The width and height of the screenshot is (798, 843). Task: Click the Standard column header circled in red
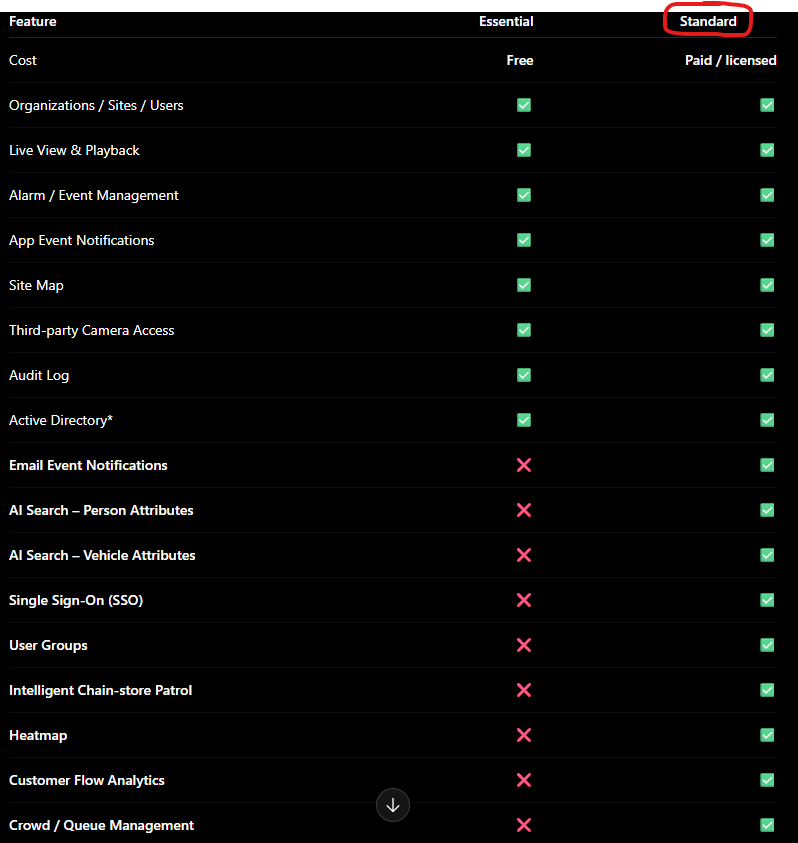(708, 22)
